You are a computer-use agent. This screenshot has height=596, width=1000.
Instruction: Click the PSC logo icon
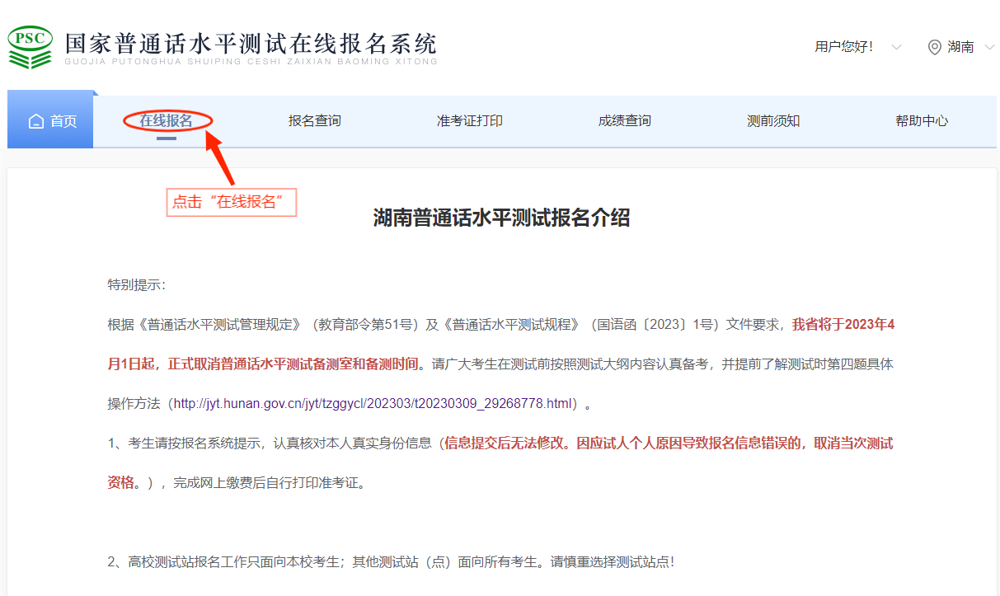[30, 47]
